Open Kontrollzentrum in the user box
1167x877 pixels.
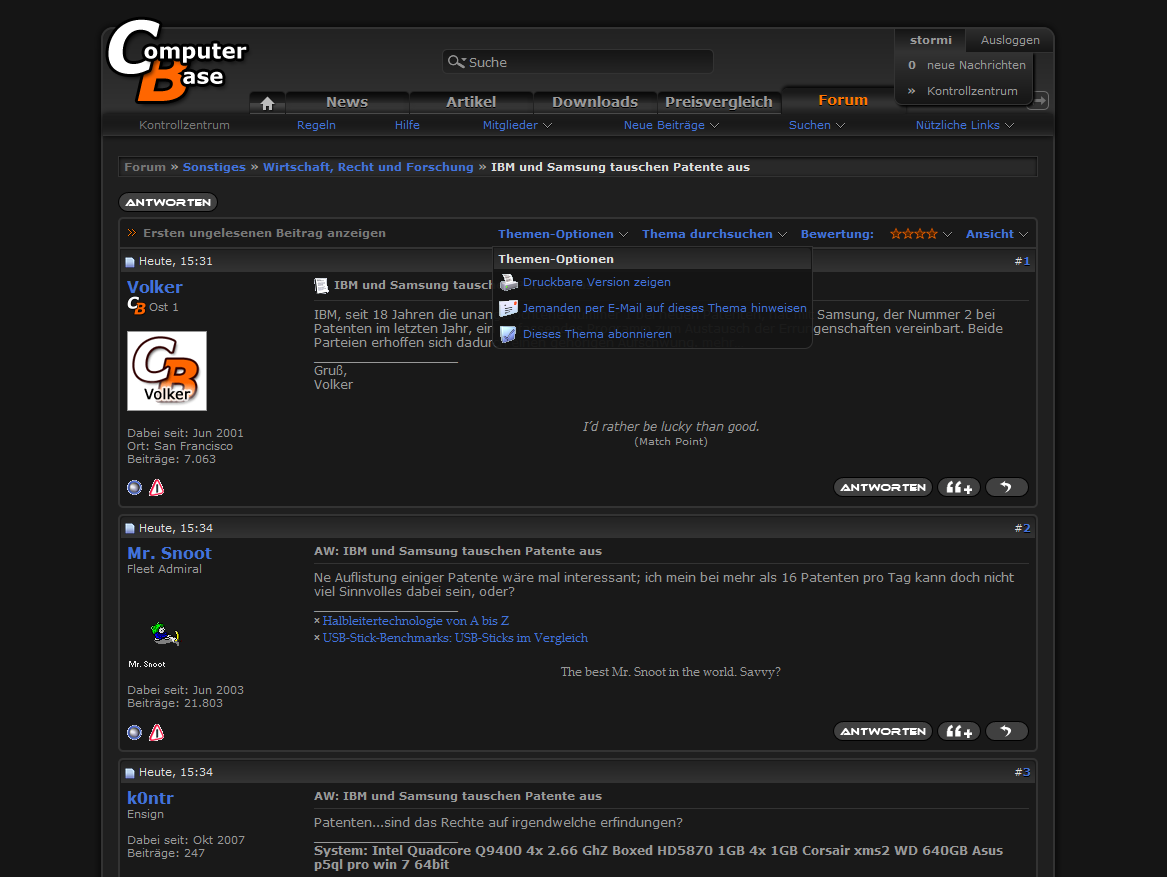point(972,91)
